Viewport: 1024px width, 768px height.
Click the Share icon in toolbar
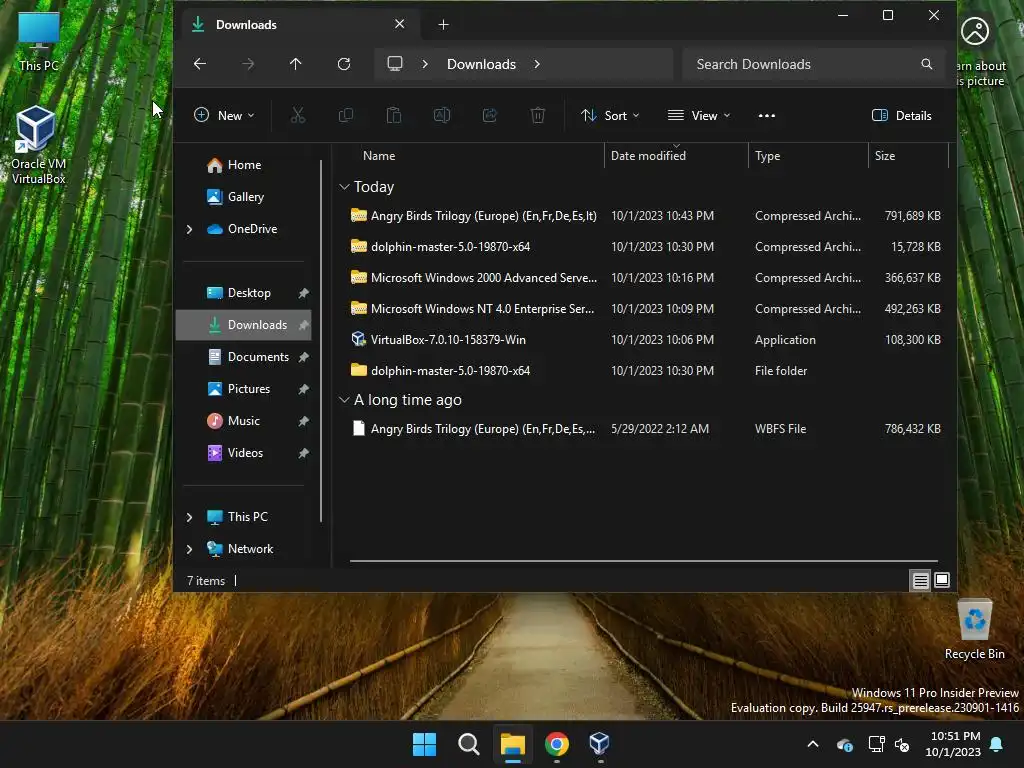click(x=490, y=116)
